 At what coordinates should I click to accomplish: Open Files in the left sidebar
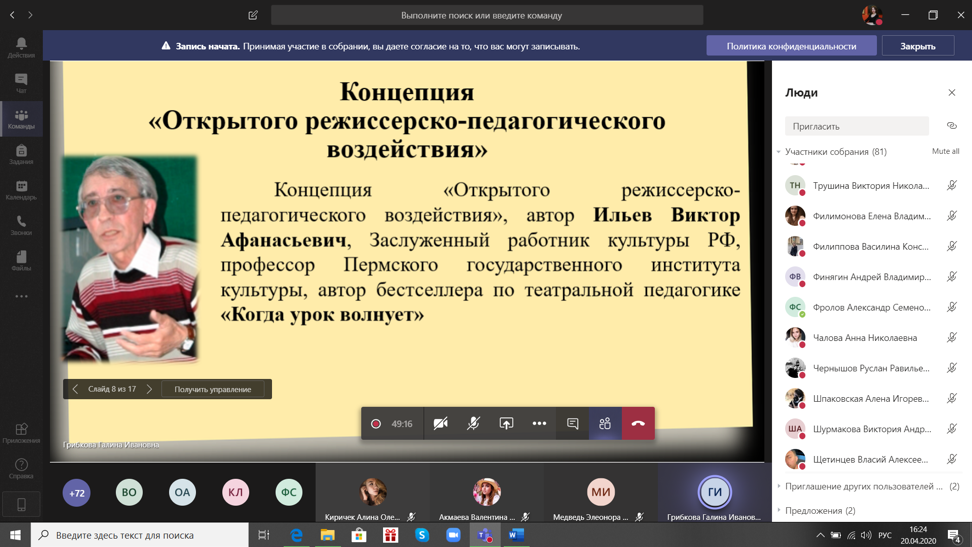tap(21, 260)
